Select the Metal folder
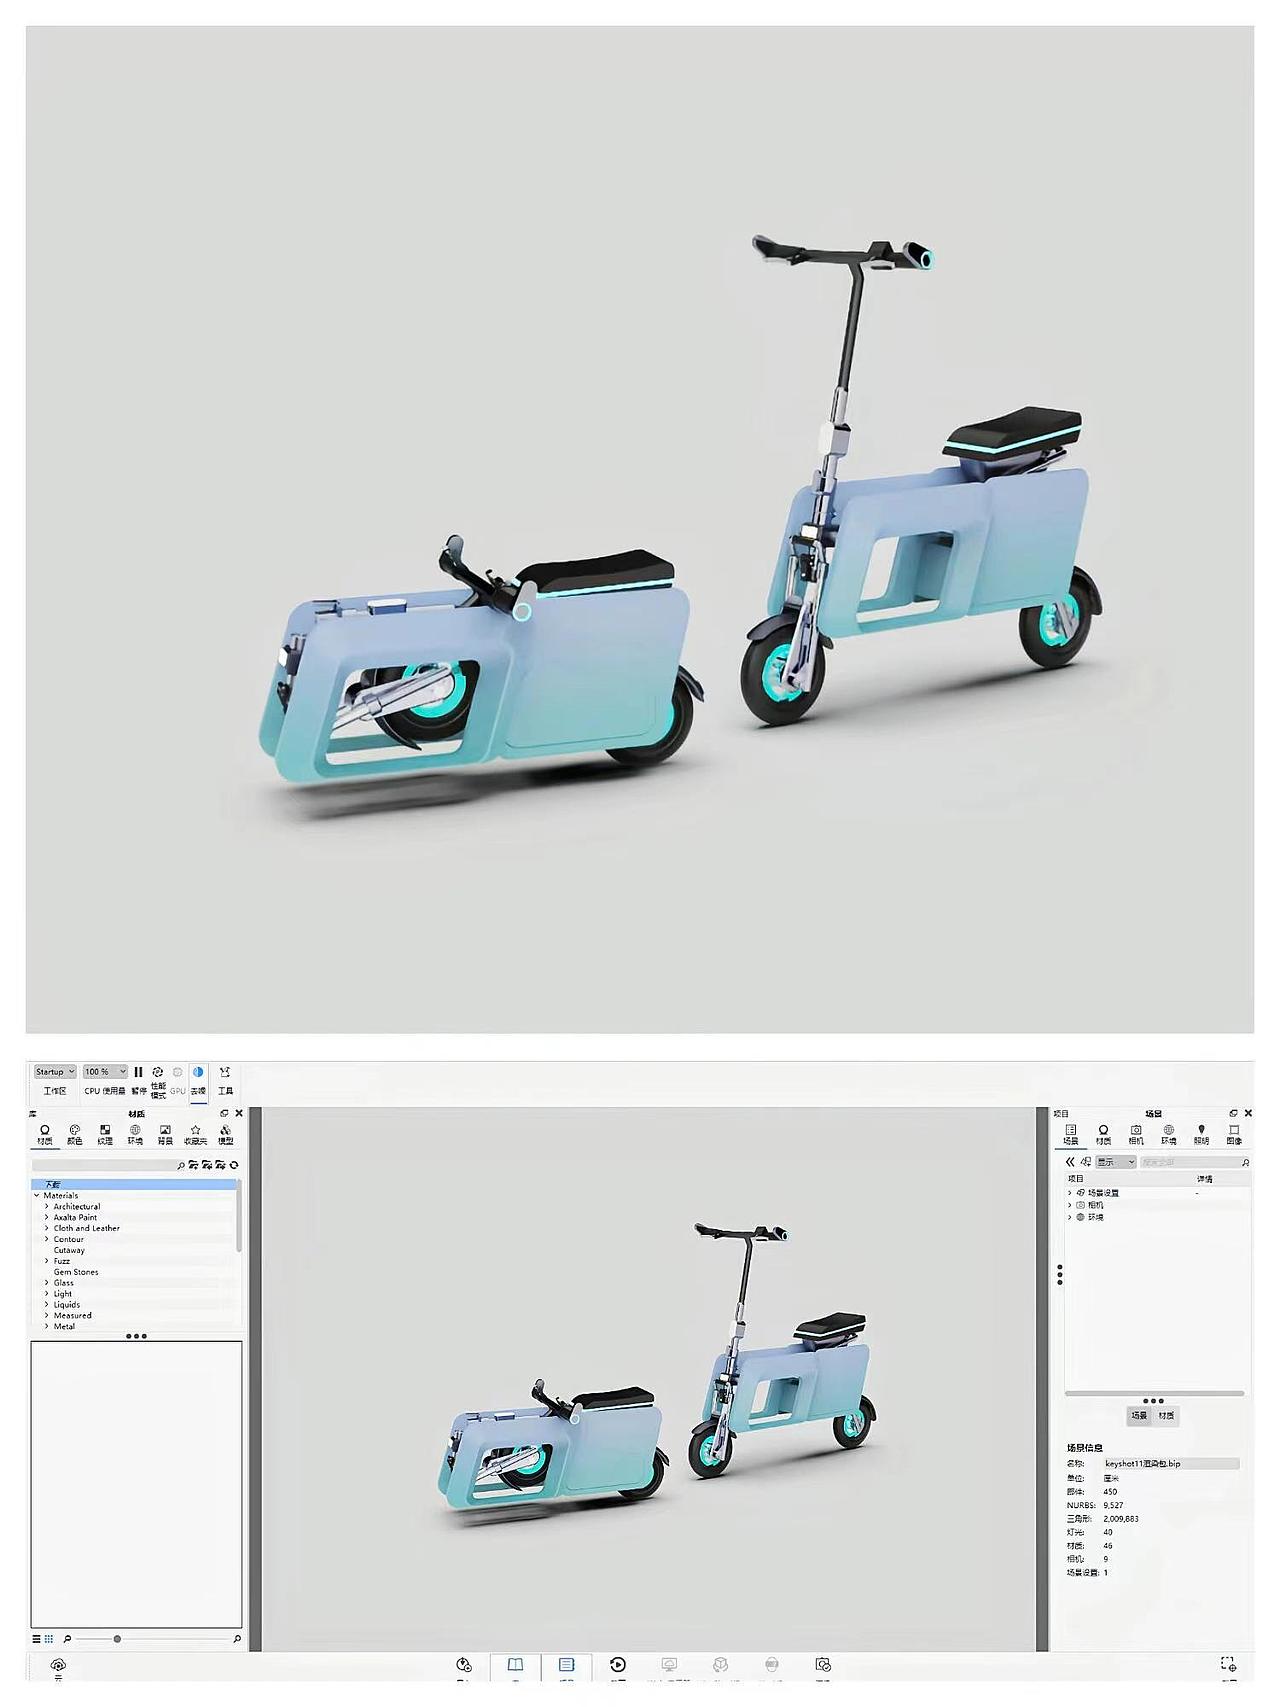 tap(64, 1327)
